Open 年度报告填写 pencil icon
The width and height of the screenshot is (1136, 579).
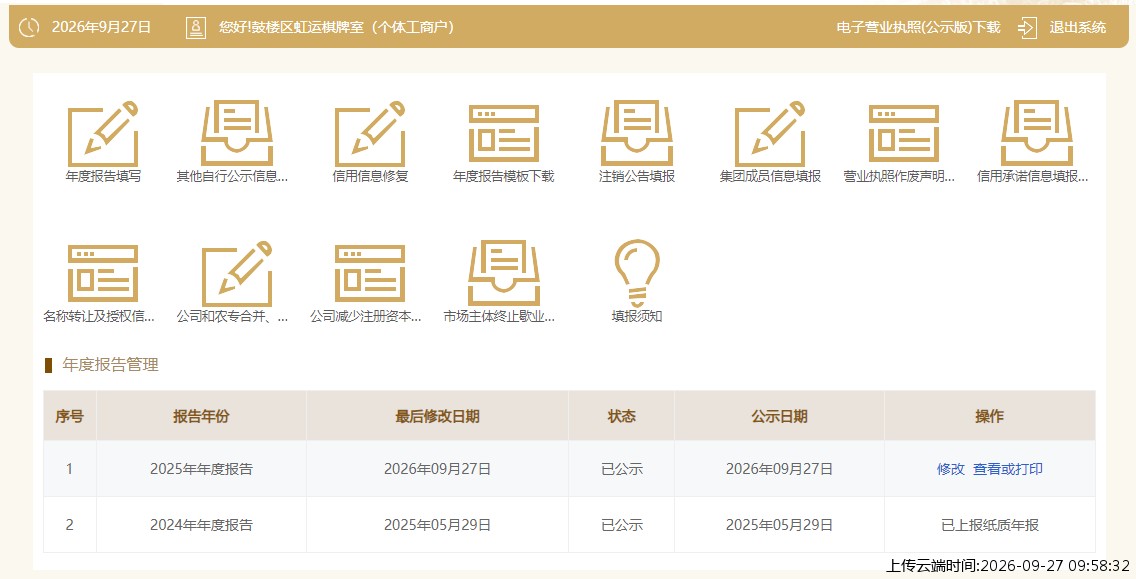pyautogui.click(x=103, y=133)
